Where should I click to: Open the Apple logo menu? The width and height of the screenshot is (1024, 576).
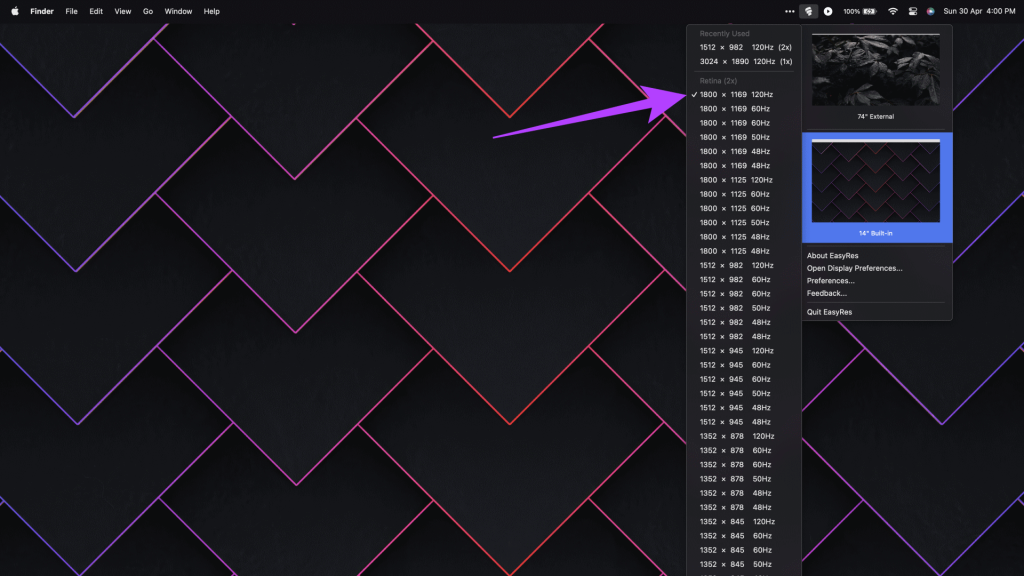(x=15, y=11)
